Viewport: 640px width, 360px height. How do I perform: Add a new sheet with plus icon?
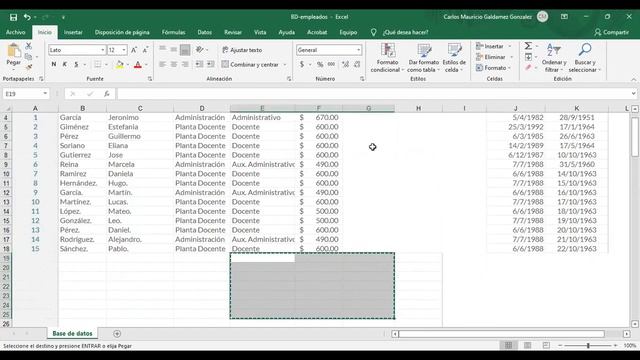pyautogui.click(x=117, y=334)
